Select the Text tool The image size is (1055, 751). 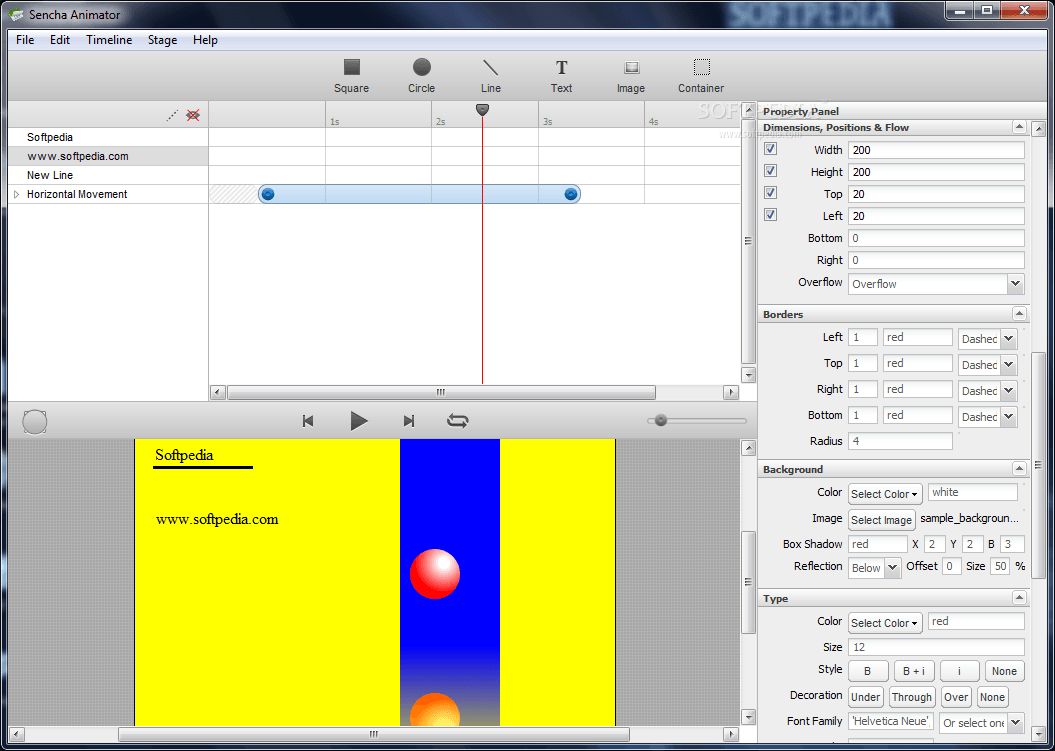pyautogui.click(x=561, y=70)
